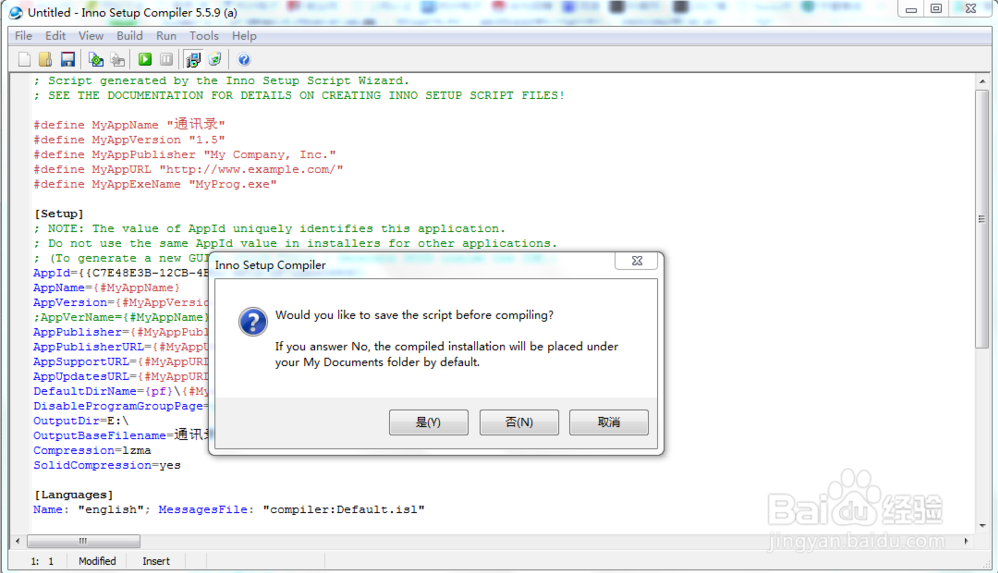The width and height of the screenshot is (998, 573).
Task: Click the "NOTE: The value of AppId" comment
Action: click(269, 229)
